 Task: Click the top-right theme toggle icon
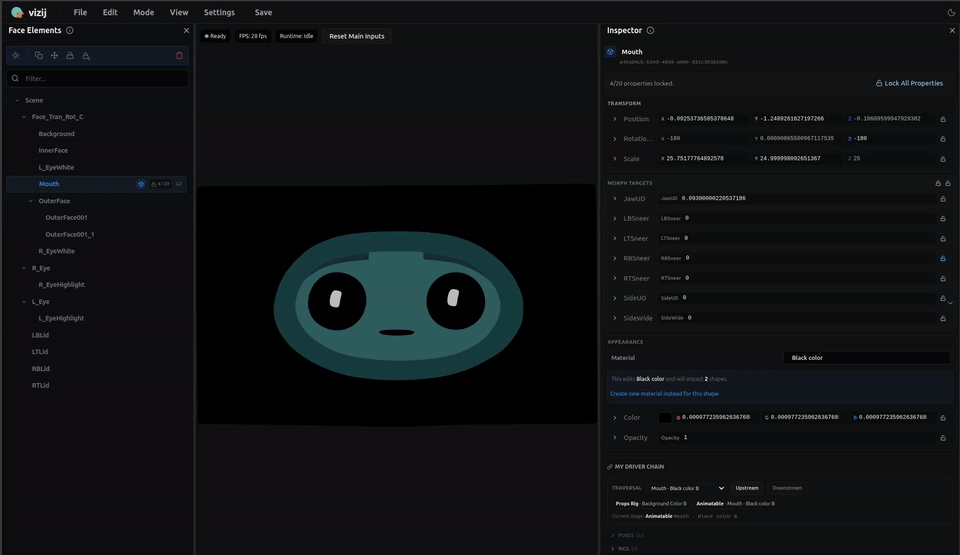click(x=951, y=12)
